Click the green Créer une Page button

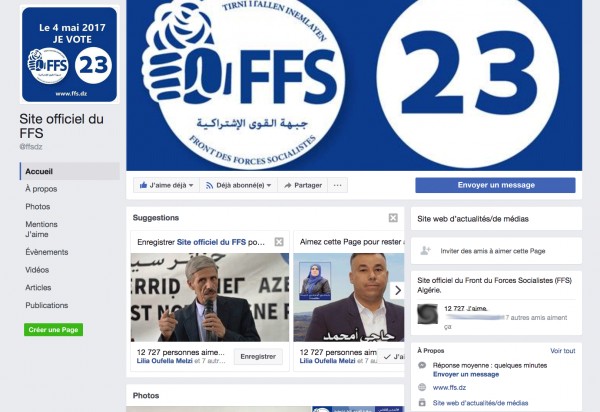click(53, 330)
